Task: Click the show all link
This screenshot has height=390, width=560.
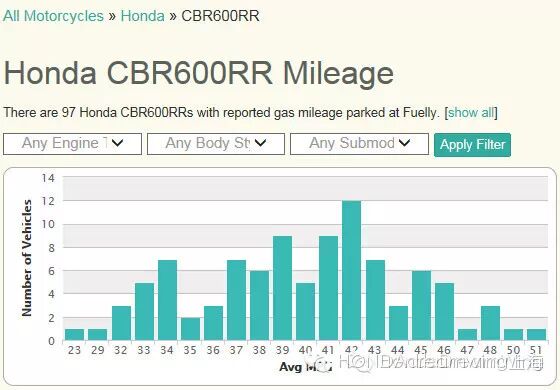Action: pyautogui.click(x=471, y=112)
